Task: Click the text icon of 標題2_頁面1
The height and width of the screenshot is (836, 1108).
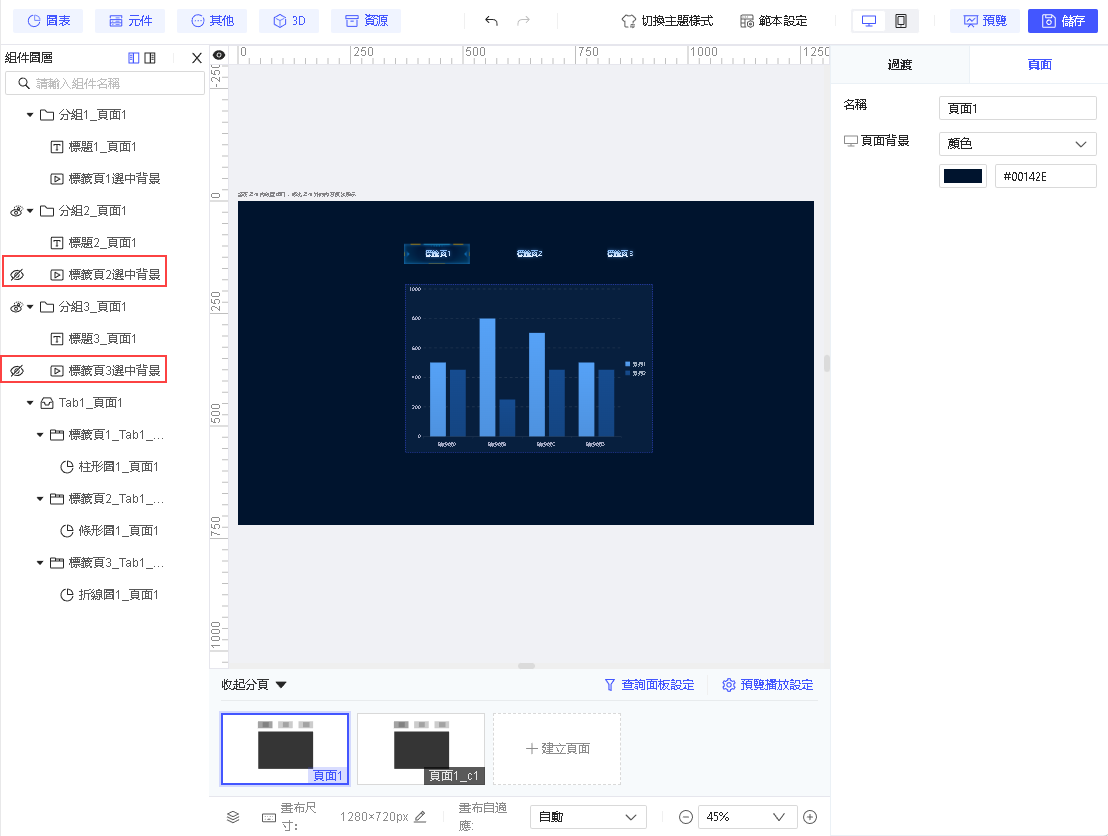Action: click(x=57, y=243)
